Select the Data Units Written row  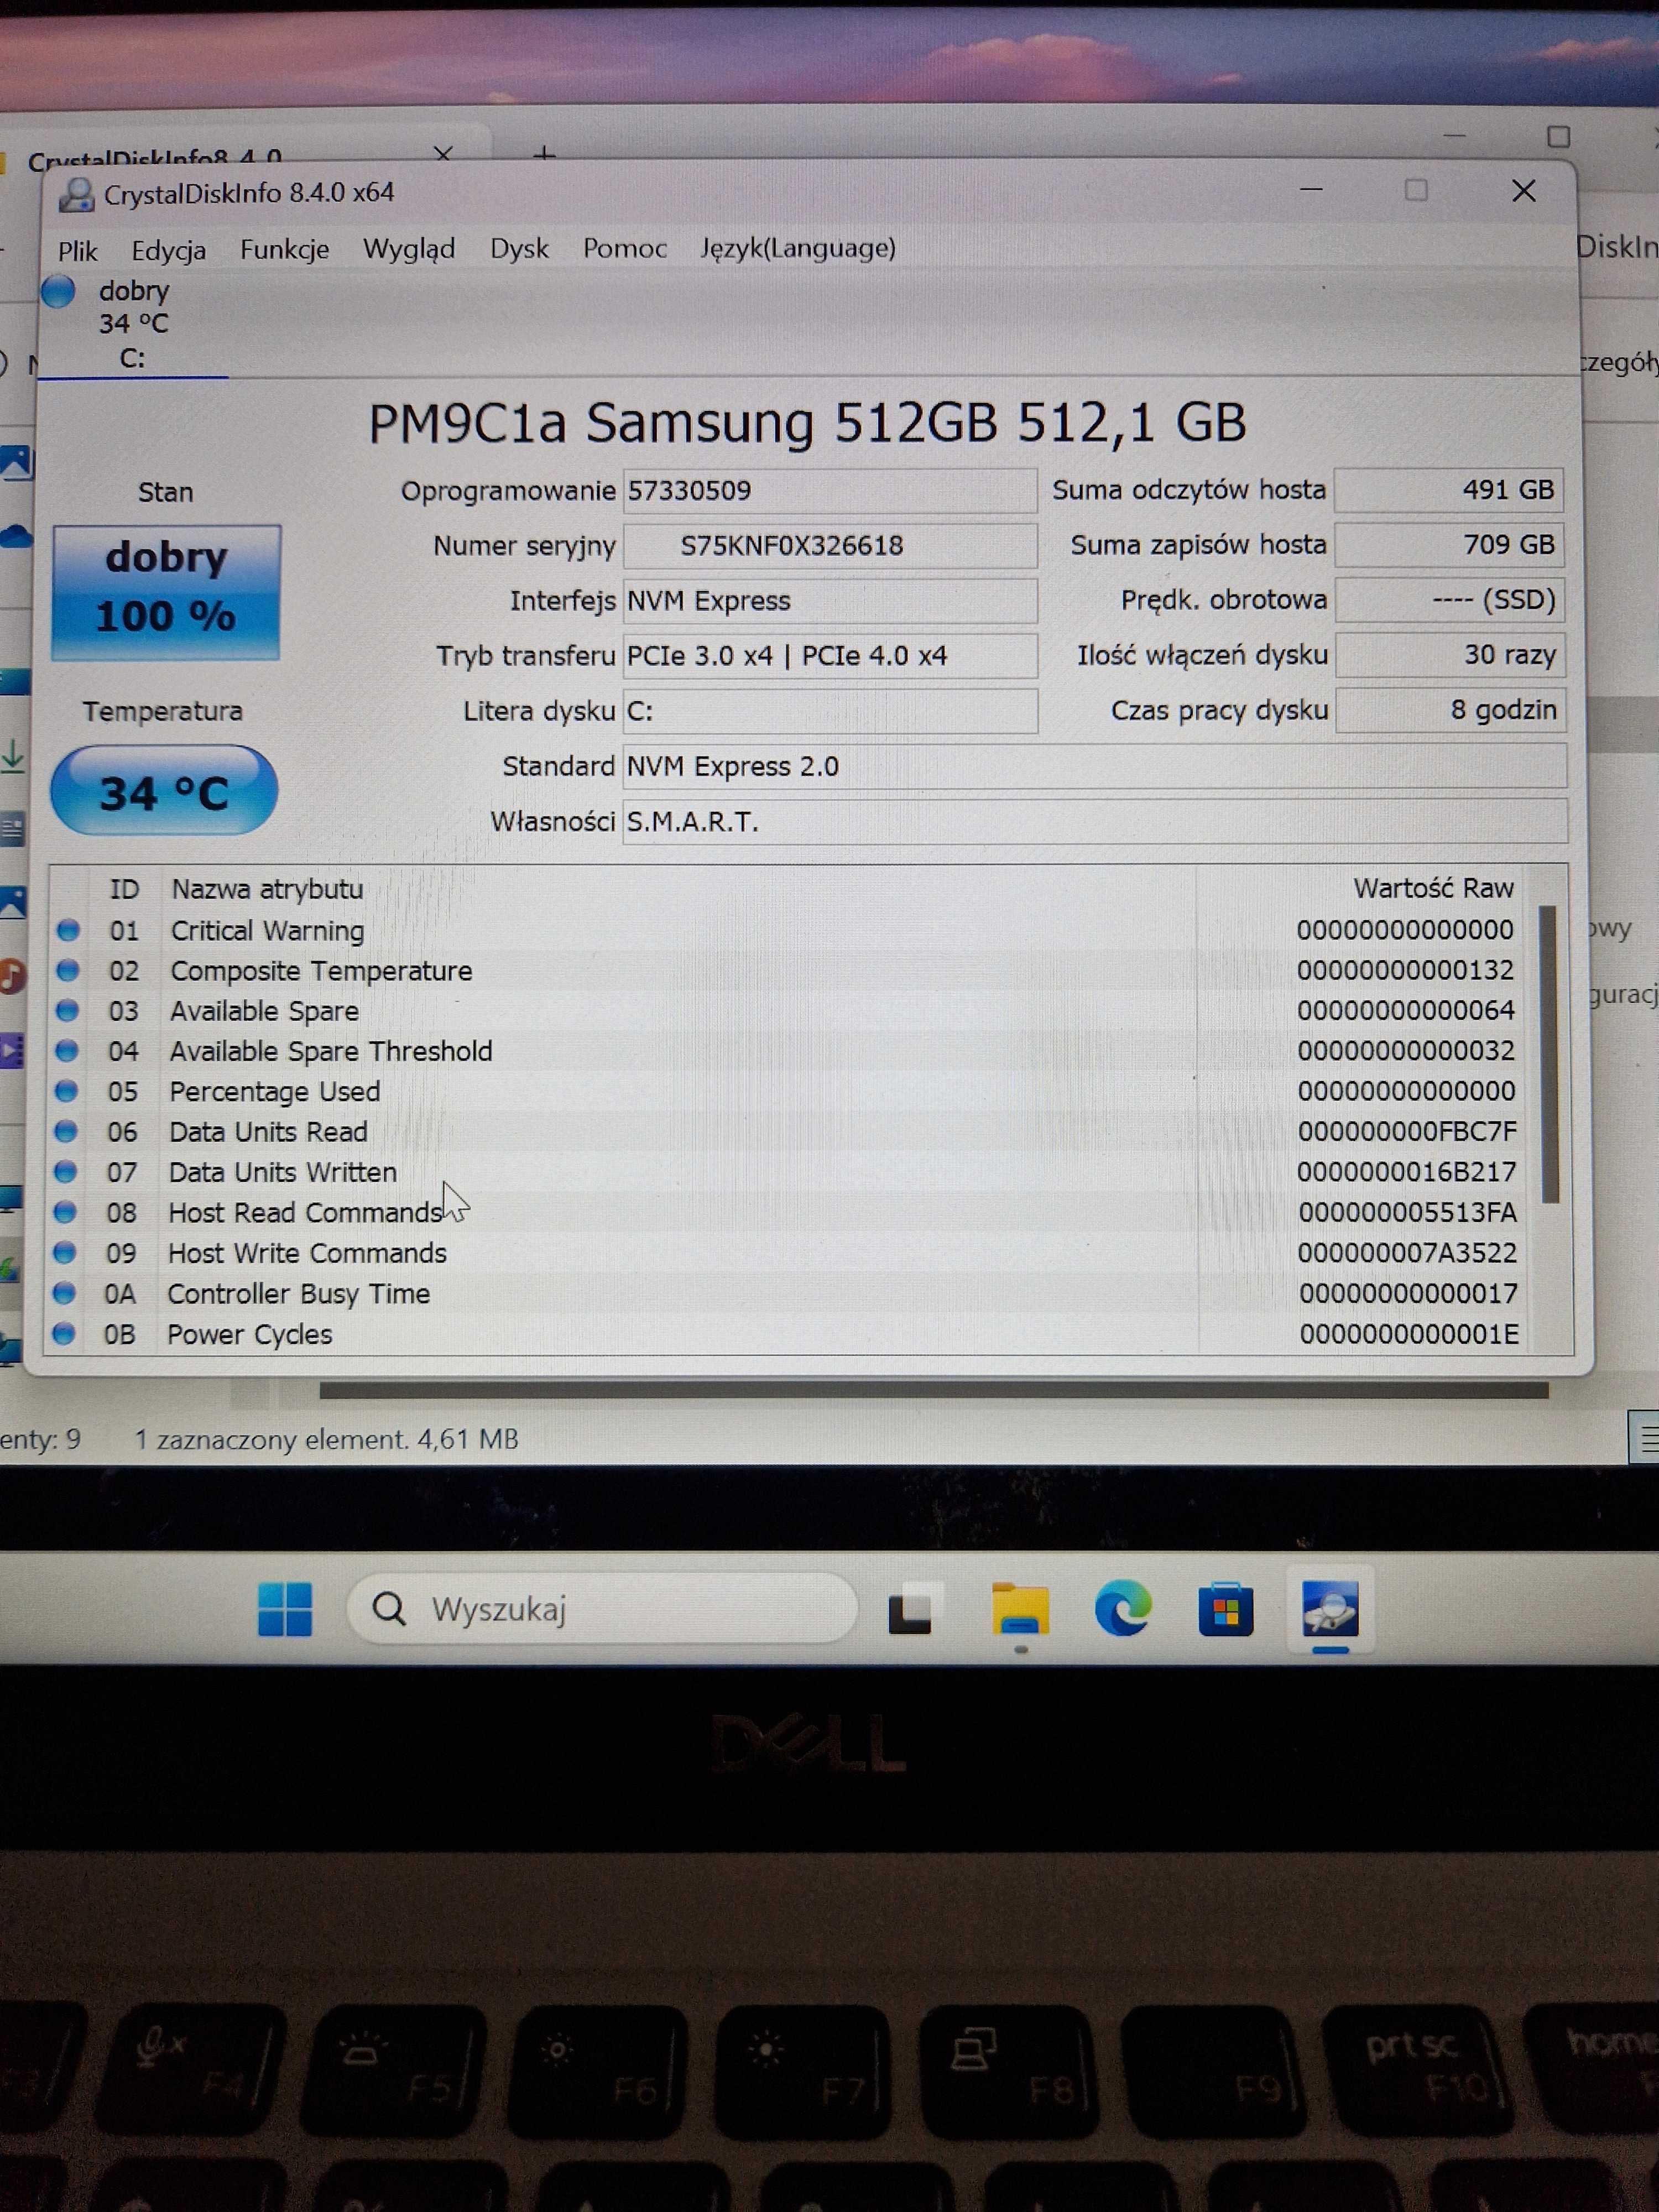click(790, 1172)
